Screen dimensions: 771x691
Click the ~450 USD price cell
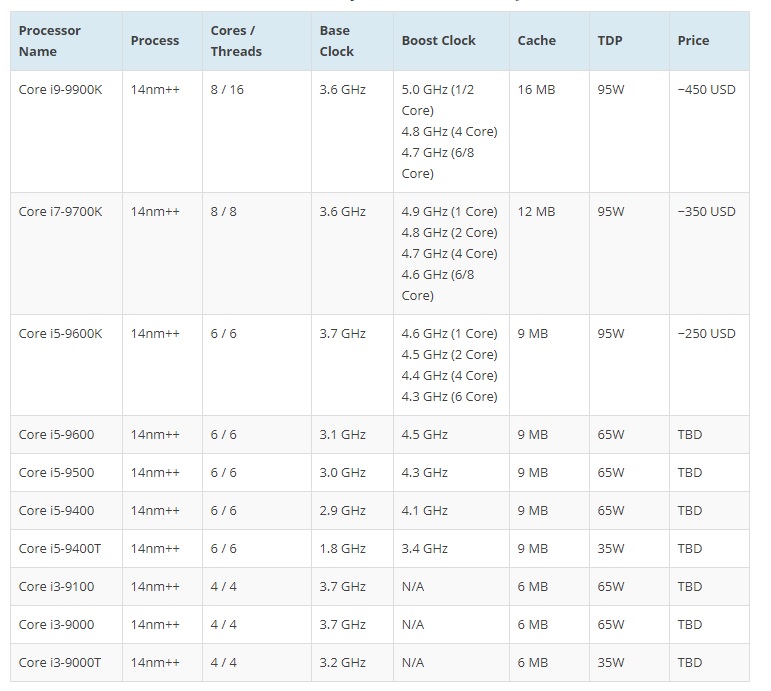[710, 131]
